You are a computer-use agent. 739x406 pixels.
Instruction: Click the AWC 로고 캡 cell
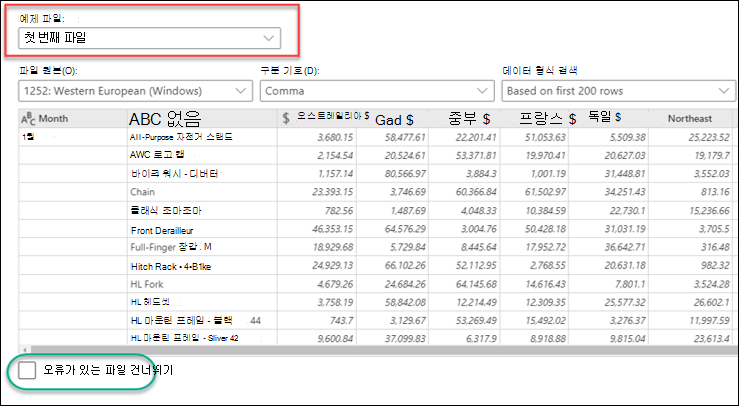click(x=202, y=155)
